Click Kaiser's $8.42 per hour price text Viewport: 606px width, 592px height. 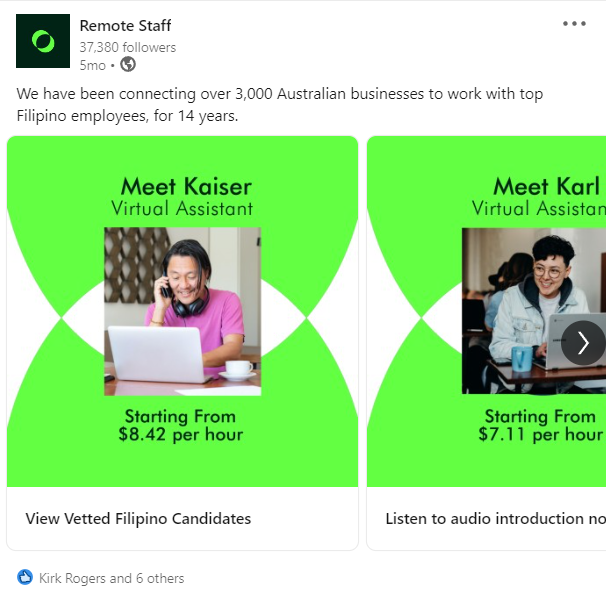(x=180, y=435)
